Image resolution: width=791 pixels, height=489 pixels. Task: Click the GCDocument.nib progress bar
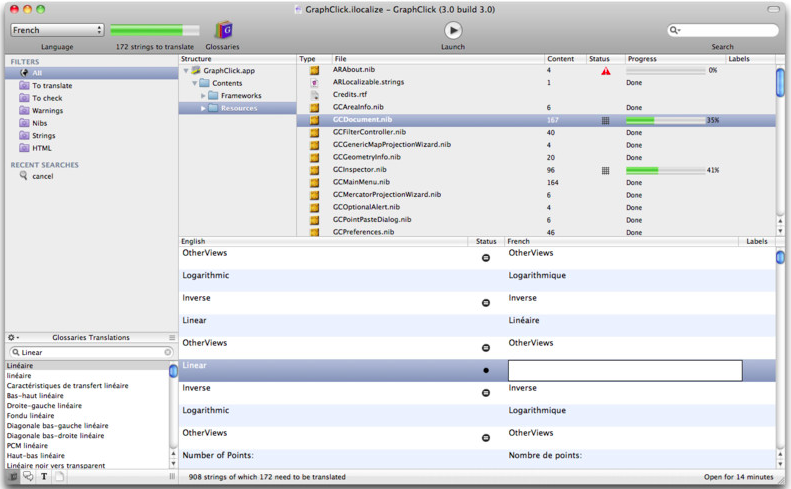click(664, 120)
